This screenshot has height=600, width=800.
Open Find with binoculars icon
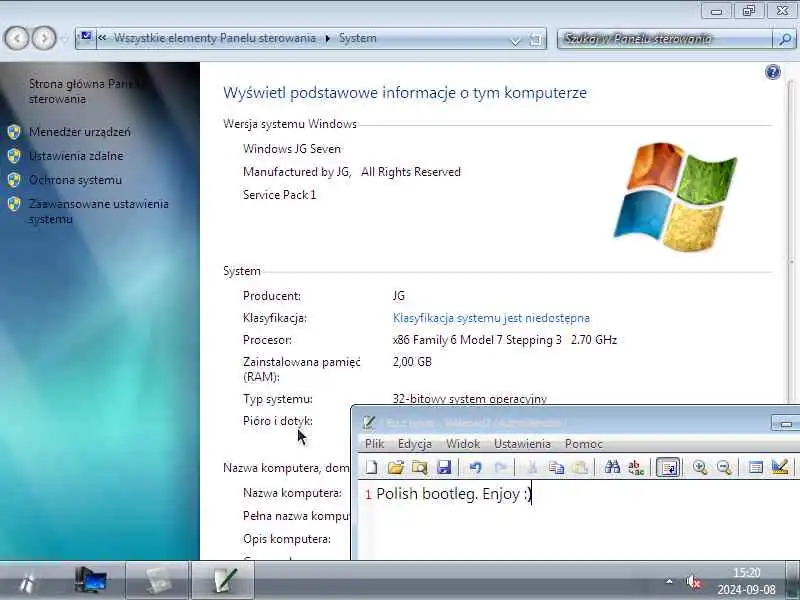click(x=612, y=467)
